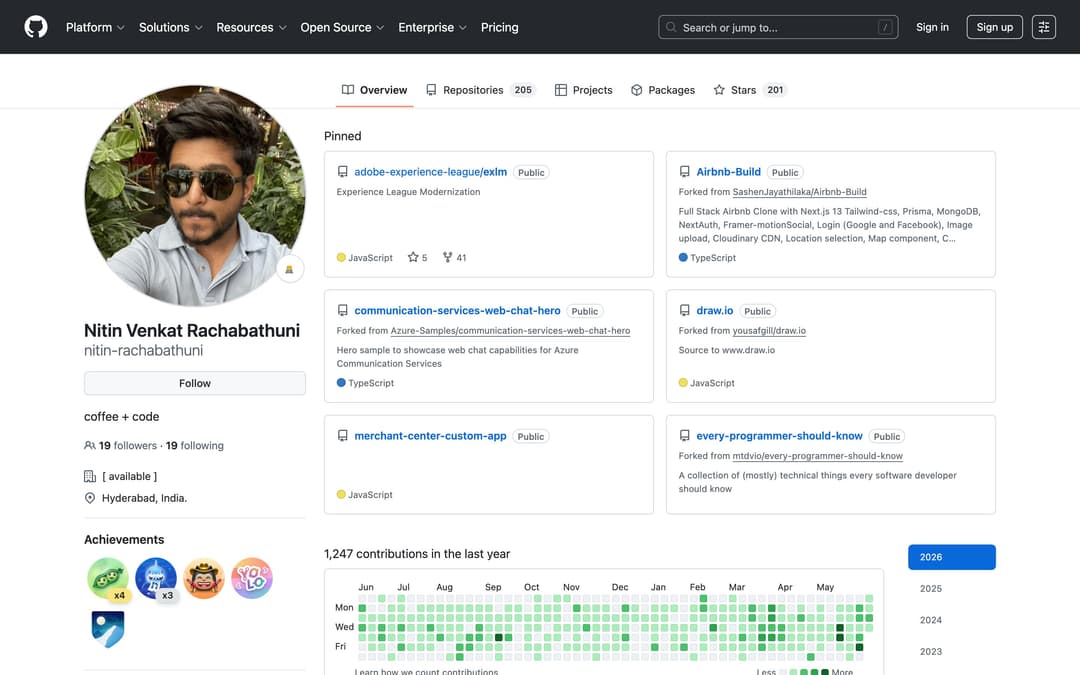Image resolution: width=1080 pixels, height=675 pixels.
Task: Click the fork count 41 on exlm
Action: point(455,258)
